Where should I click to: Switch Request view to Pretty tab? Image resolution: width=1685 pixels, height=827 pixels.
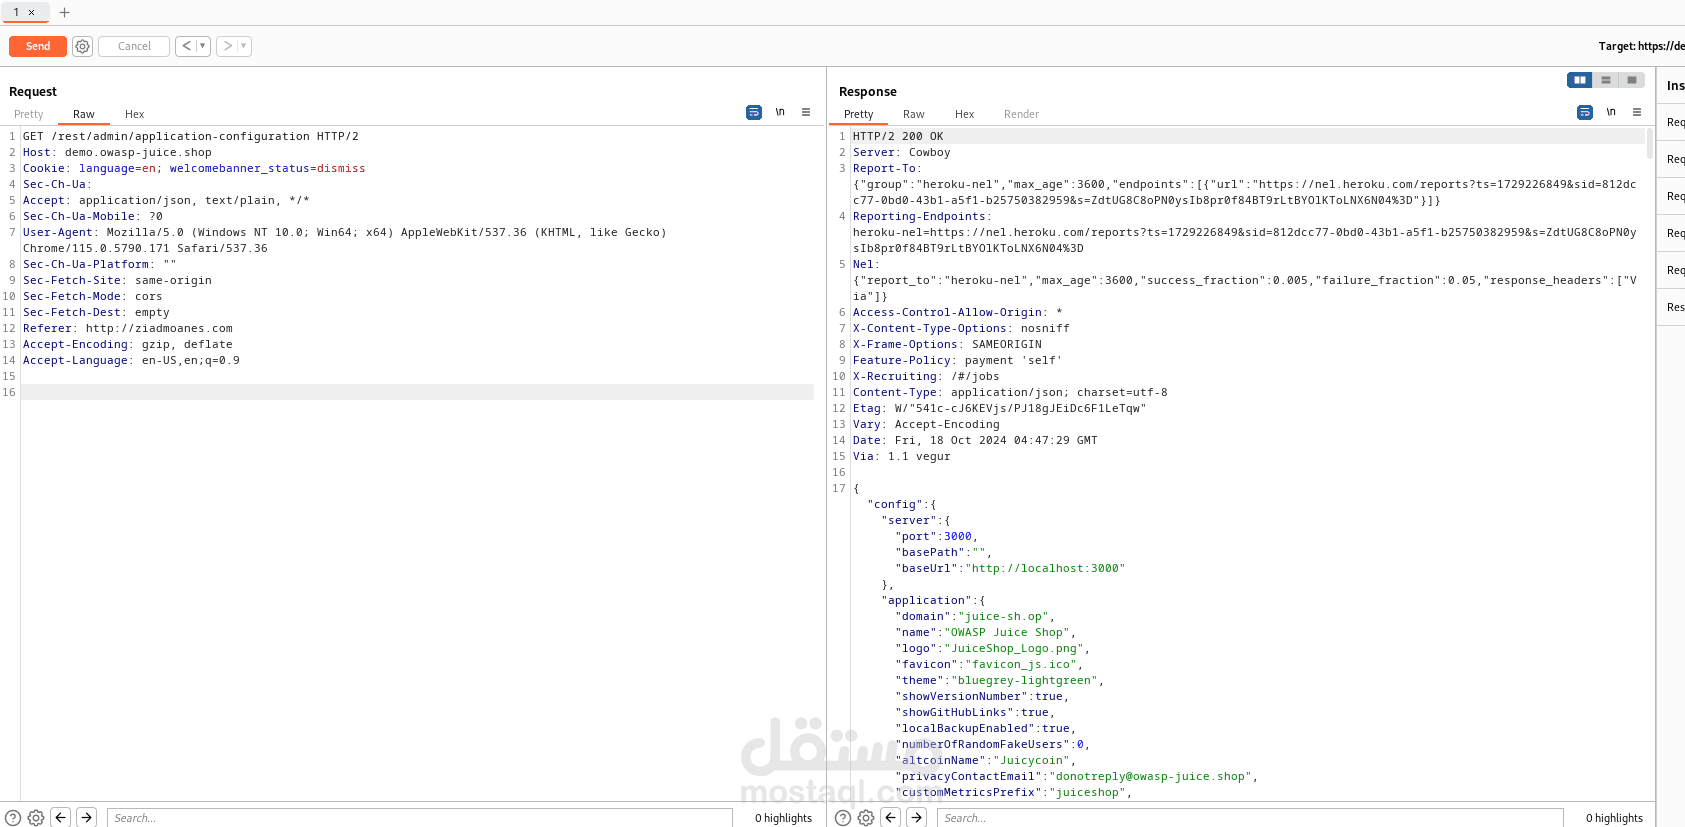[x=29, y=114]
